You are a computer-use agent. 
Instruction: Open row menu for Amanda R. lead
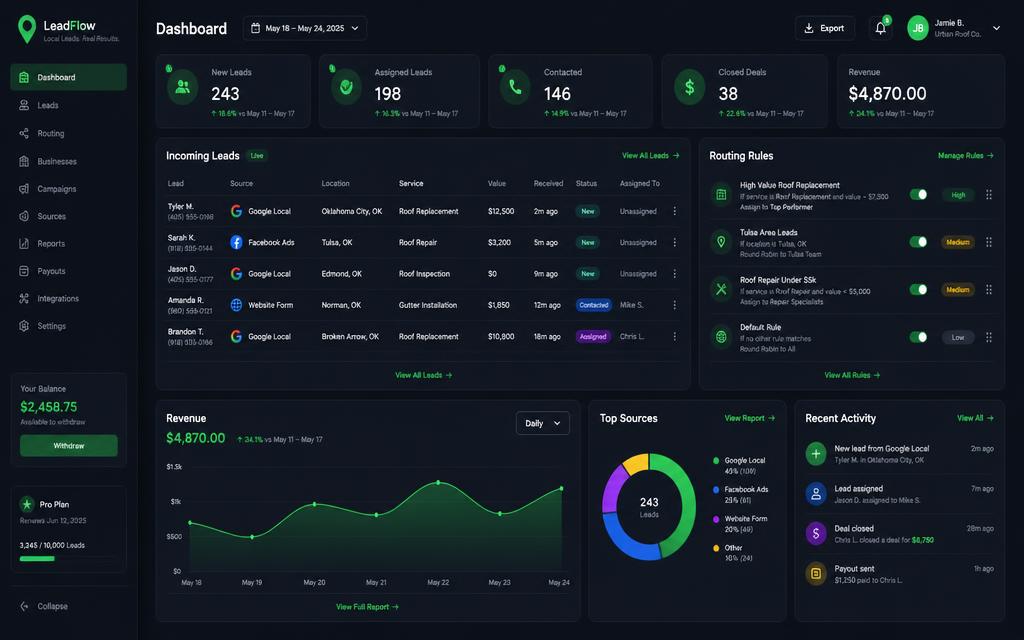675,305
